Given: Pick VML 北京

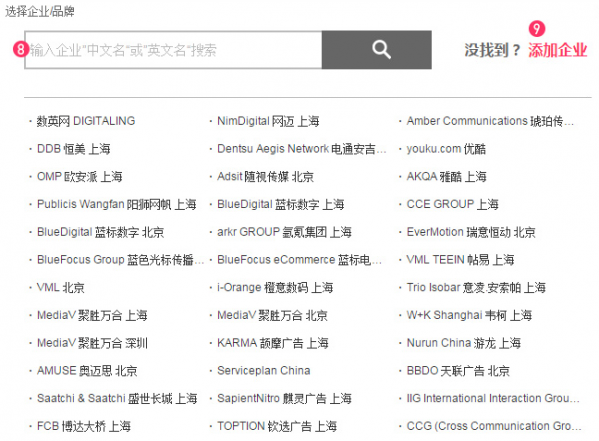Looking at the screenshot, I should coord(61,288).
